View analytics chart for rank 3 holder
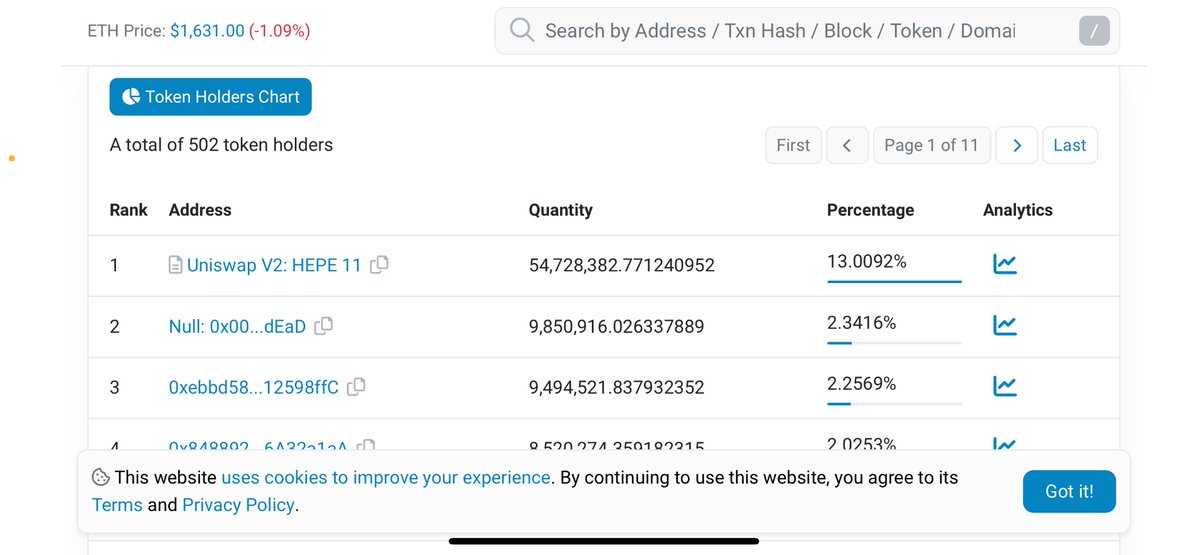The image size is (1200, 555). point(1005,386)
